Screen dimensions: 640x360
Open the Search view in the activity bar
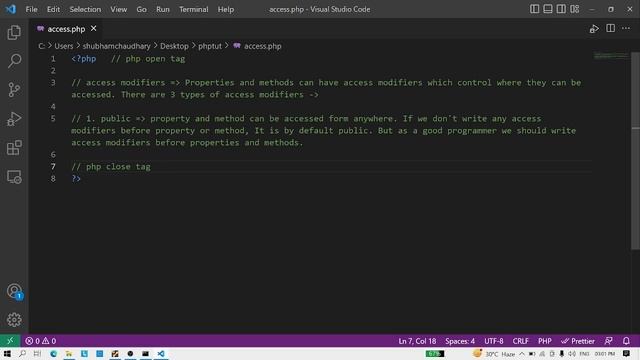pos(14,61)
